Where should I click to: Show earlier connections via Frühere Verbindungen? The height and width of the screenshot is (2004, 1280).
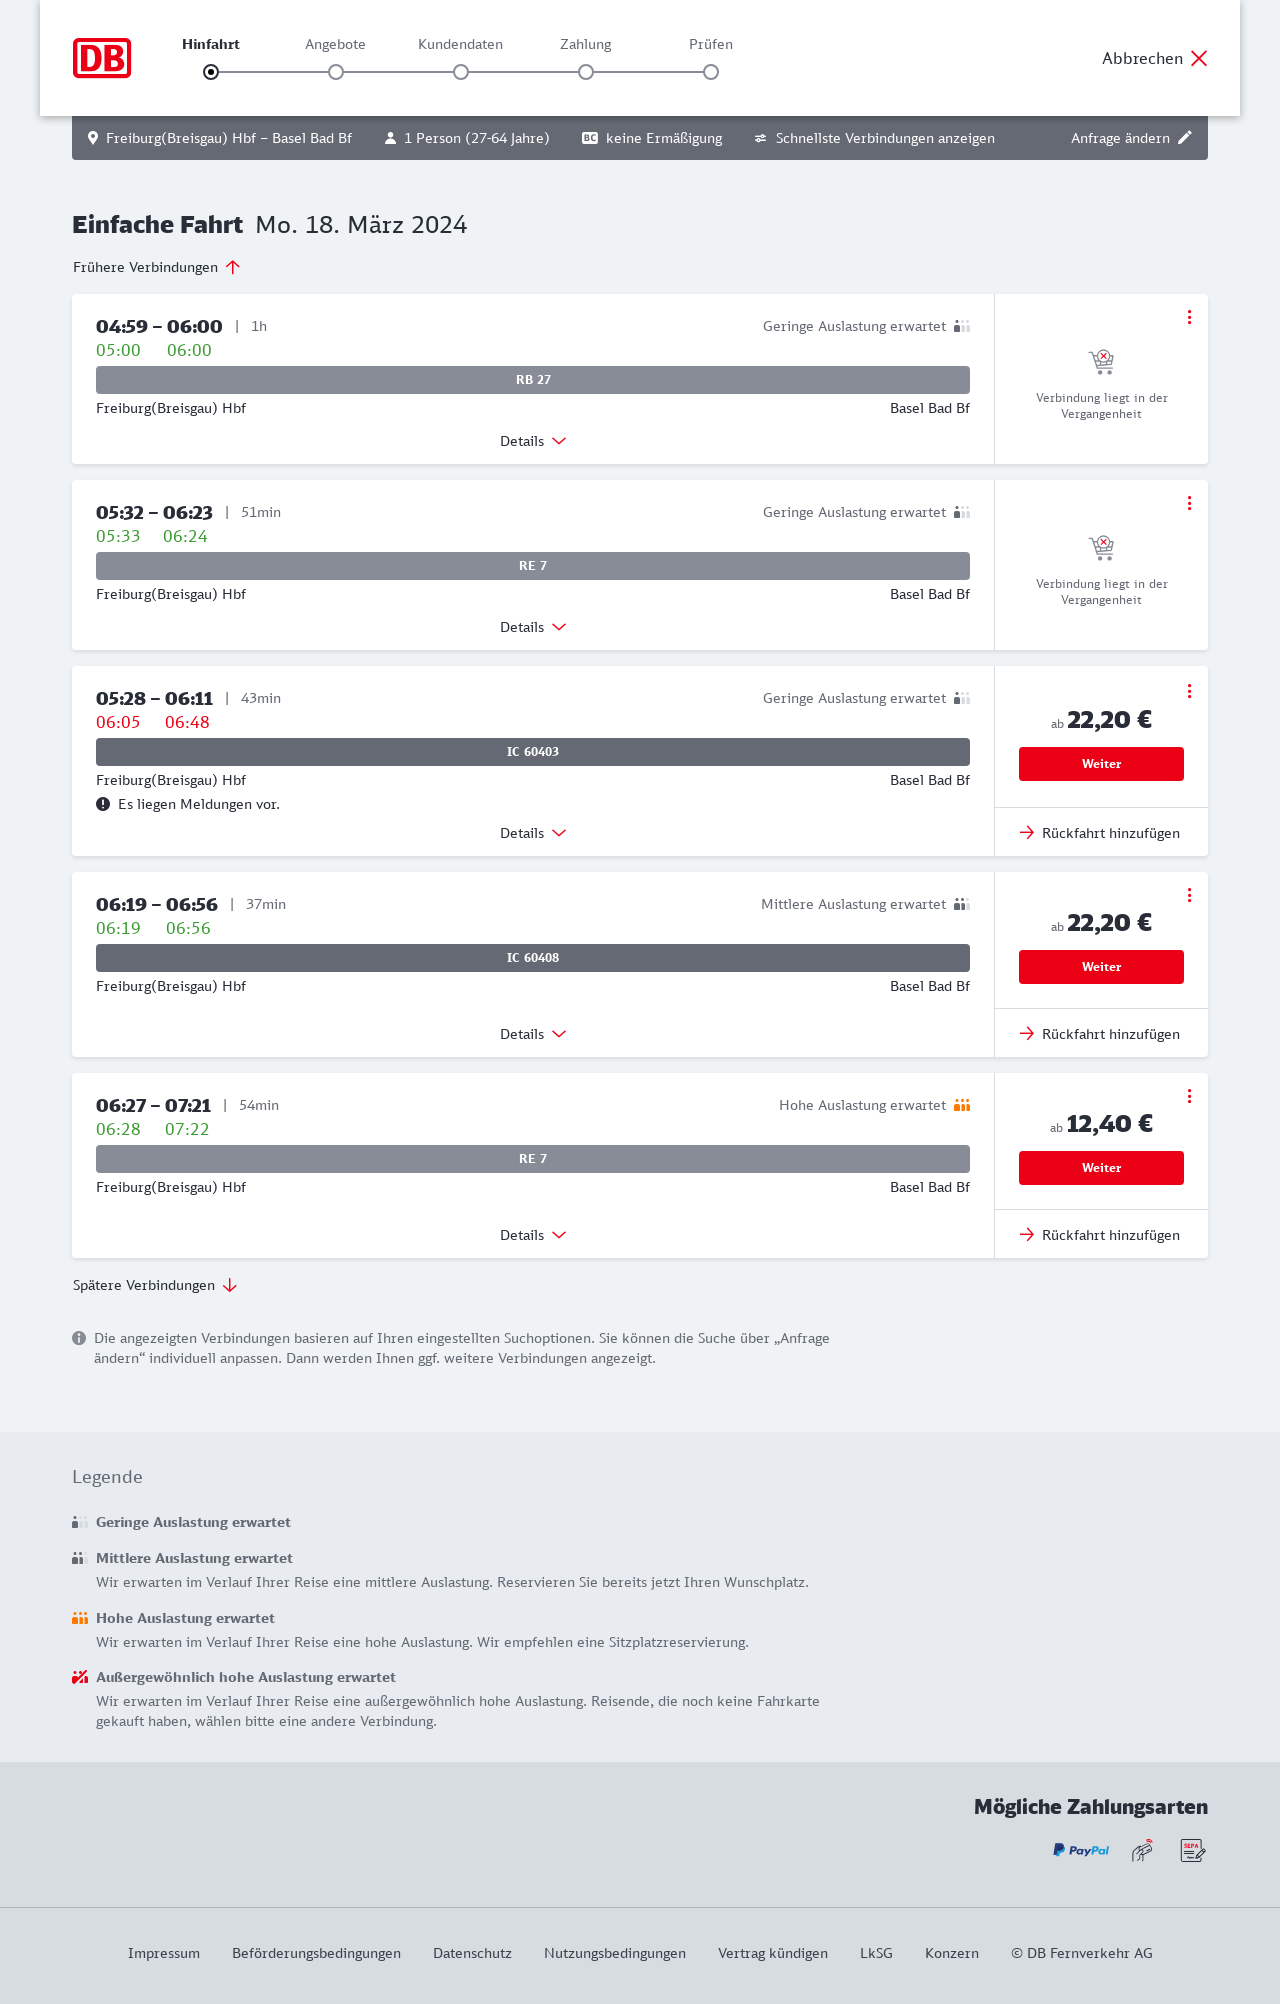pos(156,267)
